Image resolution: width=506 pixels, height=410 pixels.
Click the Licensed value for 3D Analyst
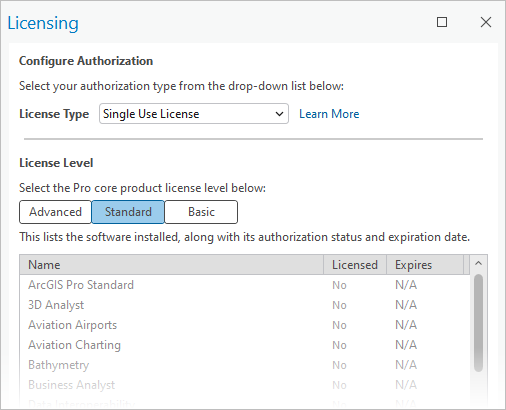(339, 305)
